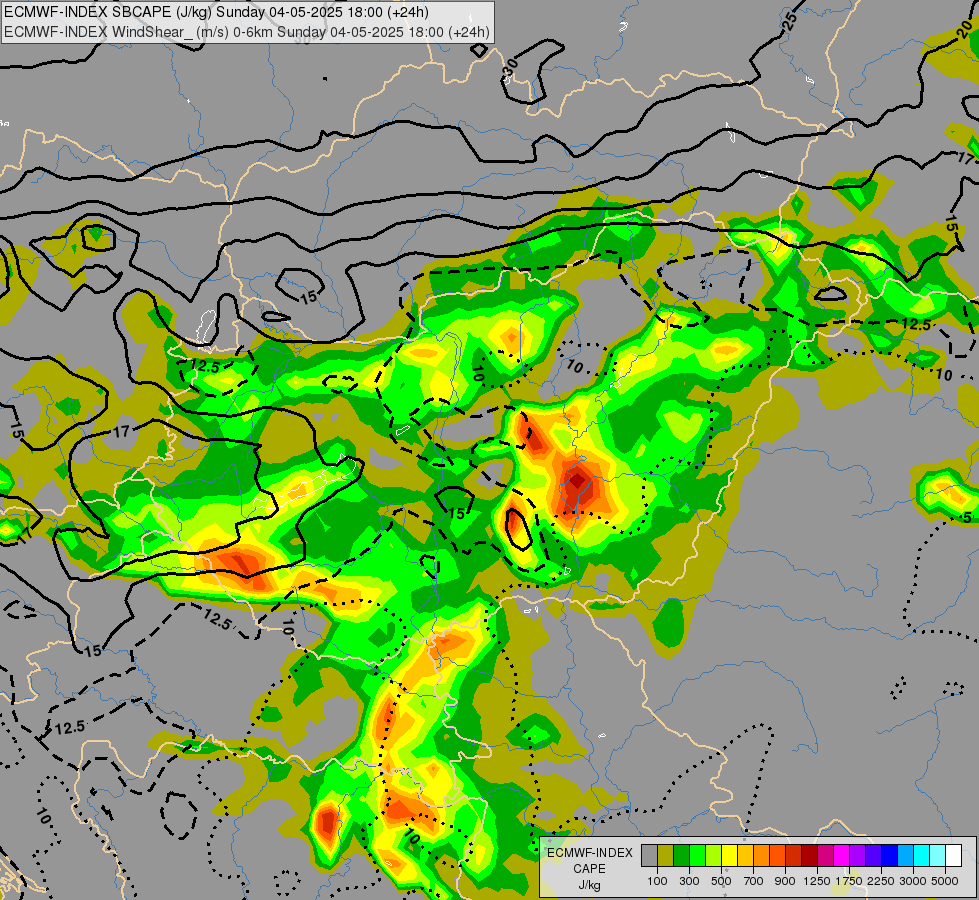Choose the bright green legend swatch
The width and height of the screenshot is (979, 900).
pos(697,856)
